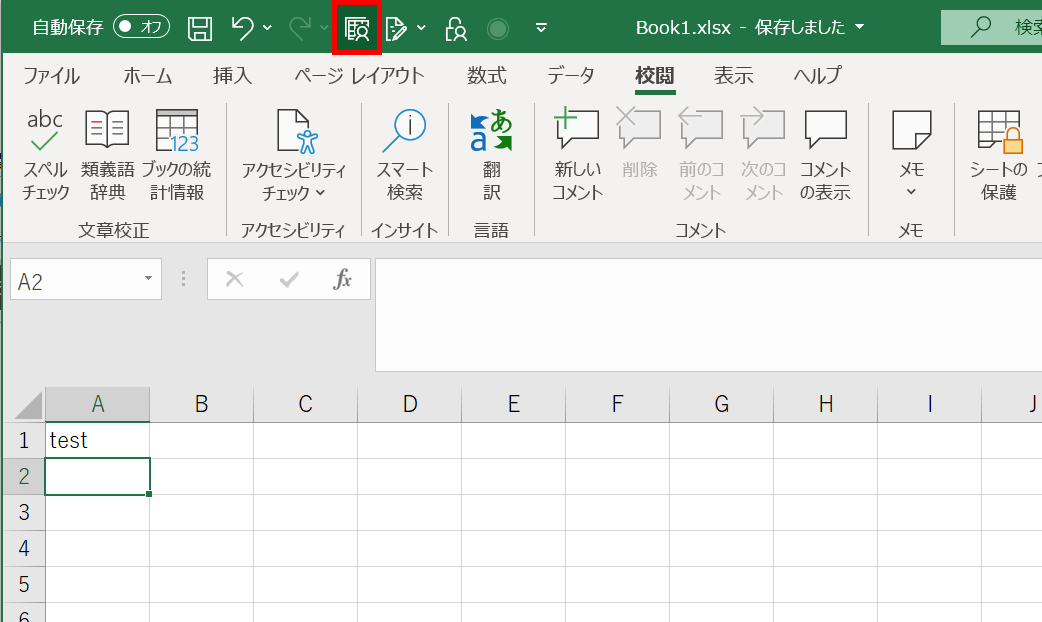Run スペルチェック spell check

pyautogui.click(x=45, y=156)
